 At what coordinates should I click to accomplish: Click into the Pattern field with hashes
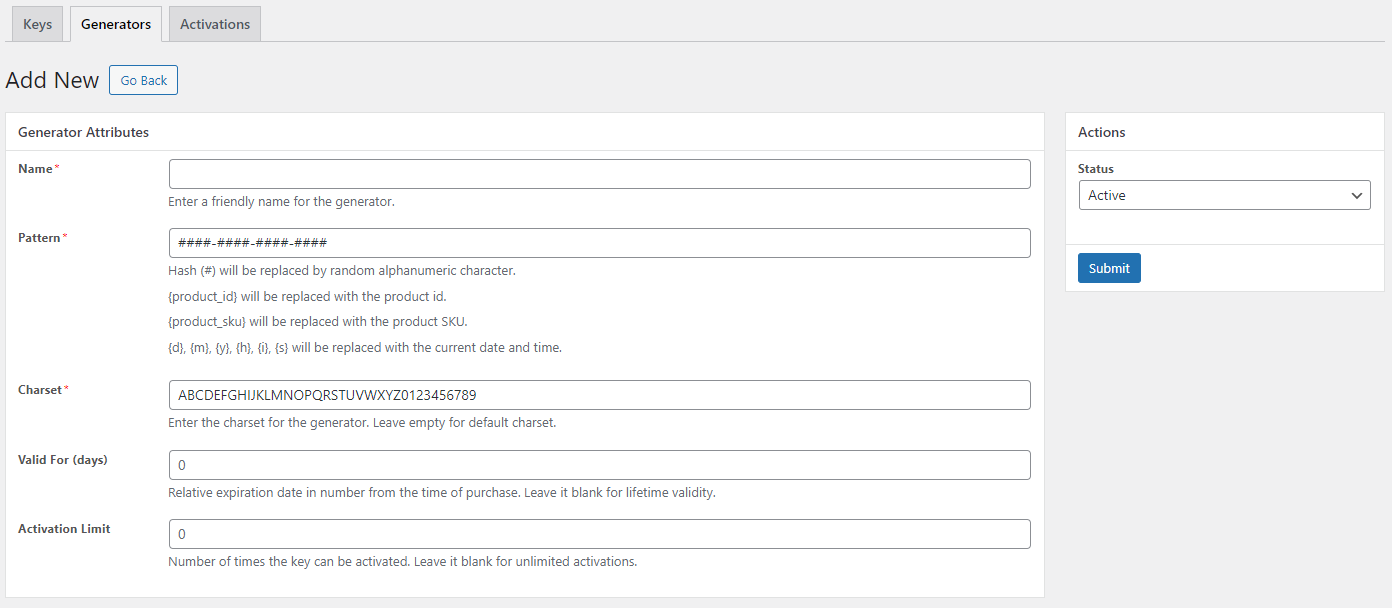point(600,243)
